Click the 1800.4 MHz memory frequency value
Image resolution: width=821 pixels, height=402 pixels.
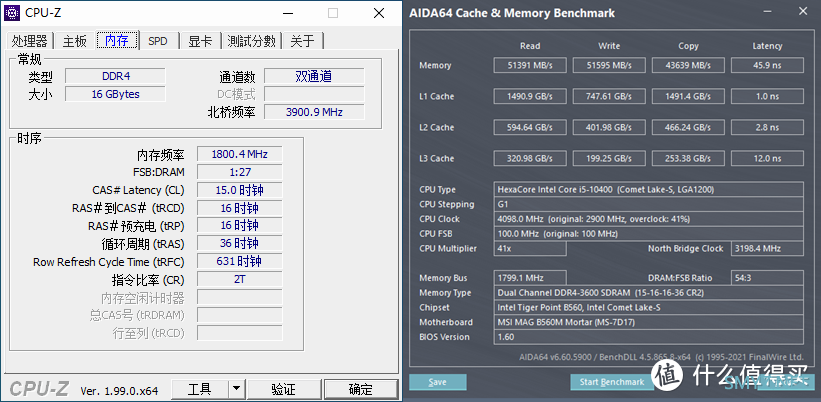tap(239, 154)
